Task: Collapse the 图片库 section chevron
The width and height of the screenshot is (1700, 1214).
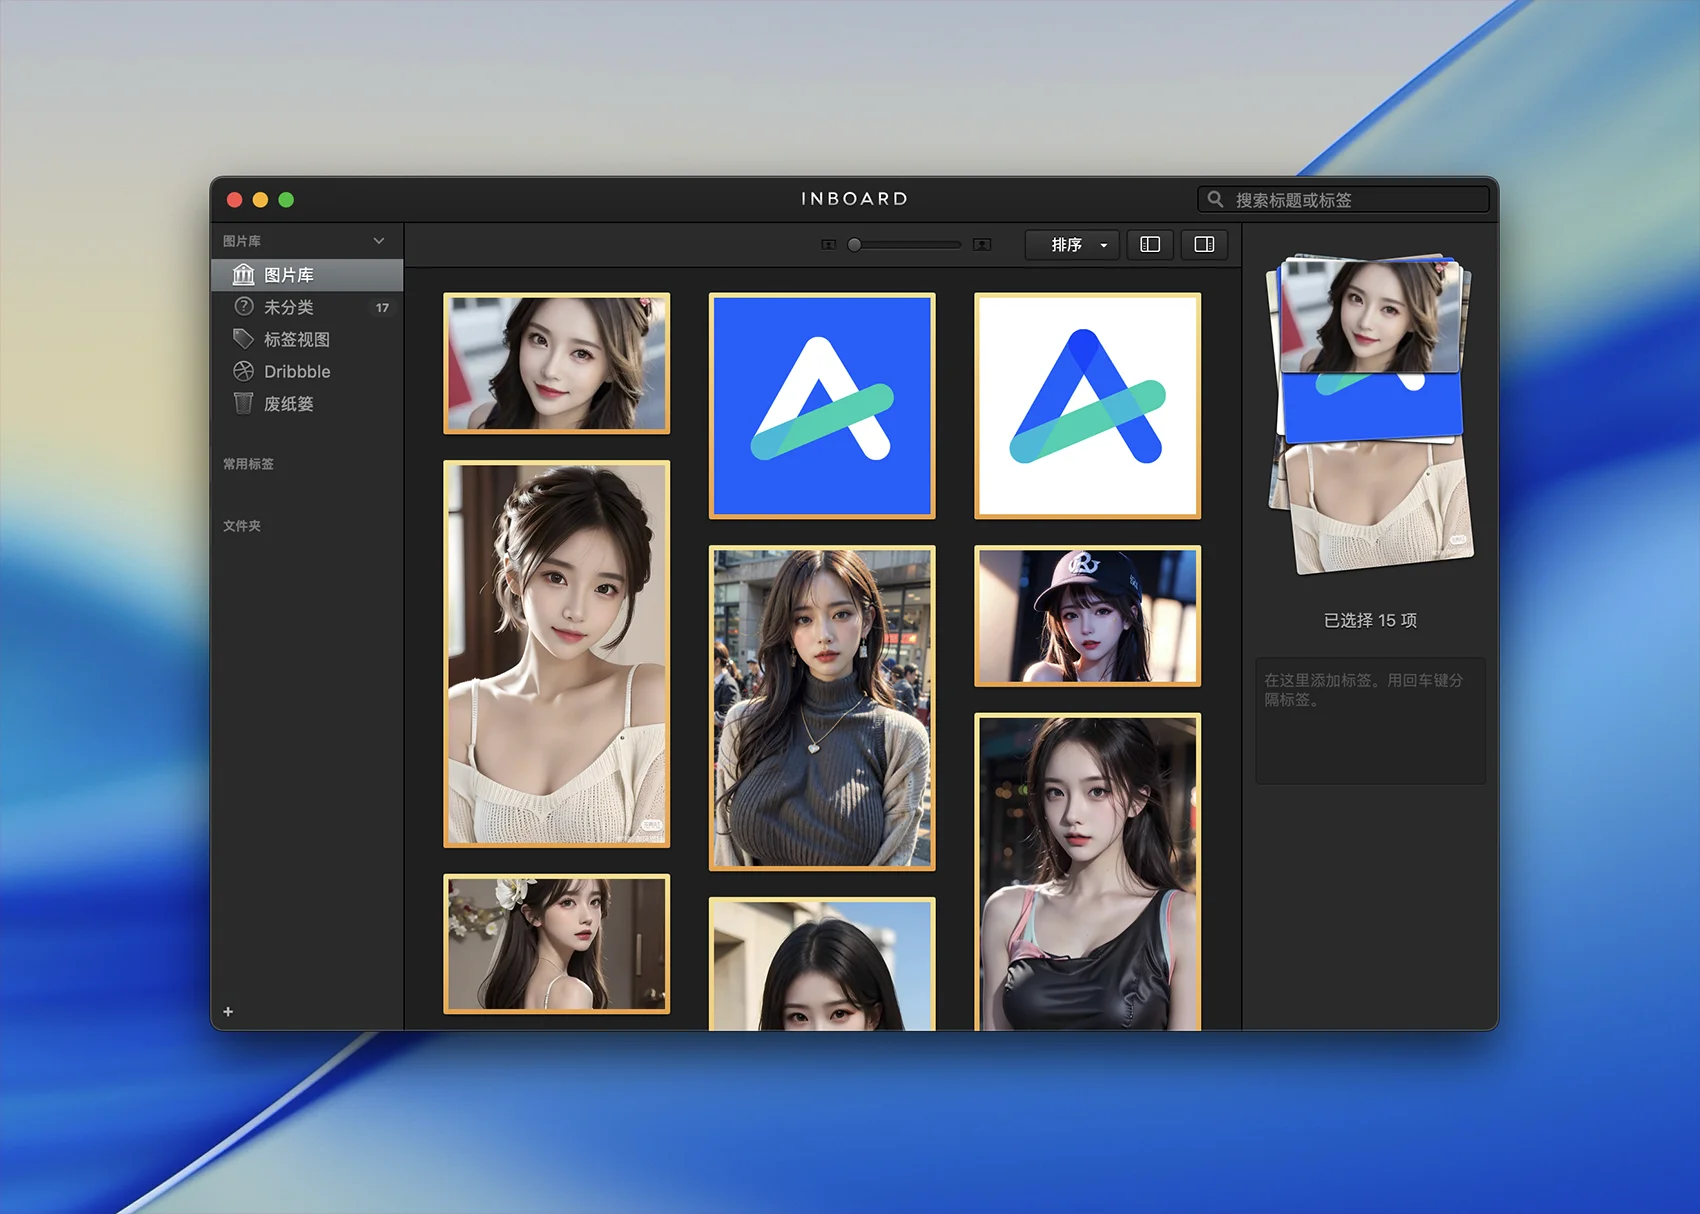Action: pos(379,241)
